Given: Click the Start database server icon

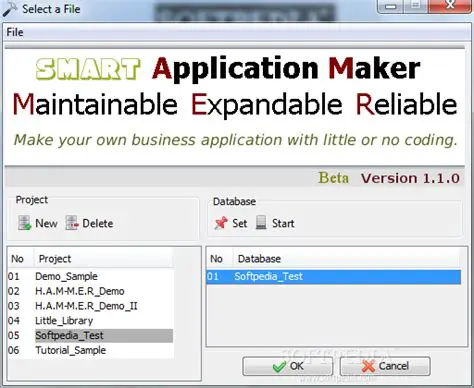Looking at the screenshot, I should (261, 223).
